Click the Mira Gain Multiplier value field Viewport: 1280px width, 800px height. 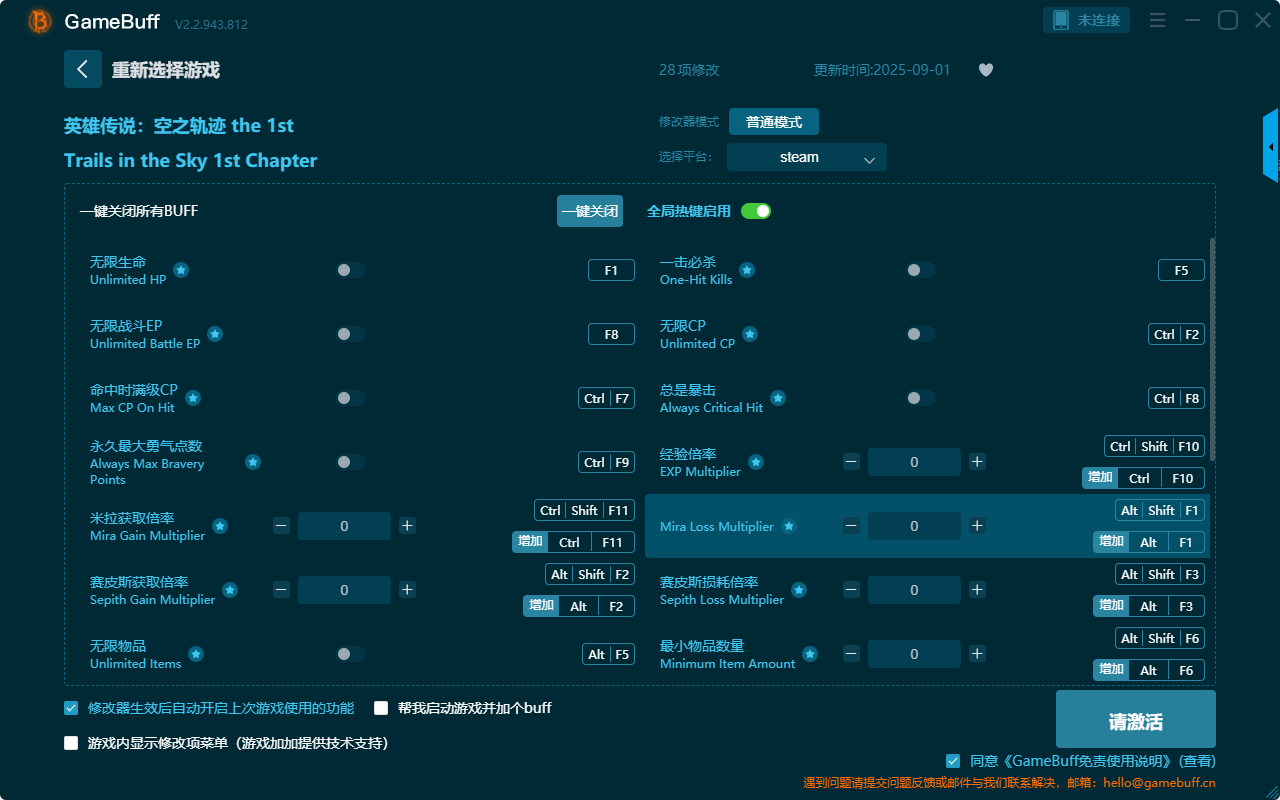(x=344, y=526)
